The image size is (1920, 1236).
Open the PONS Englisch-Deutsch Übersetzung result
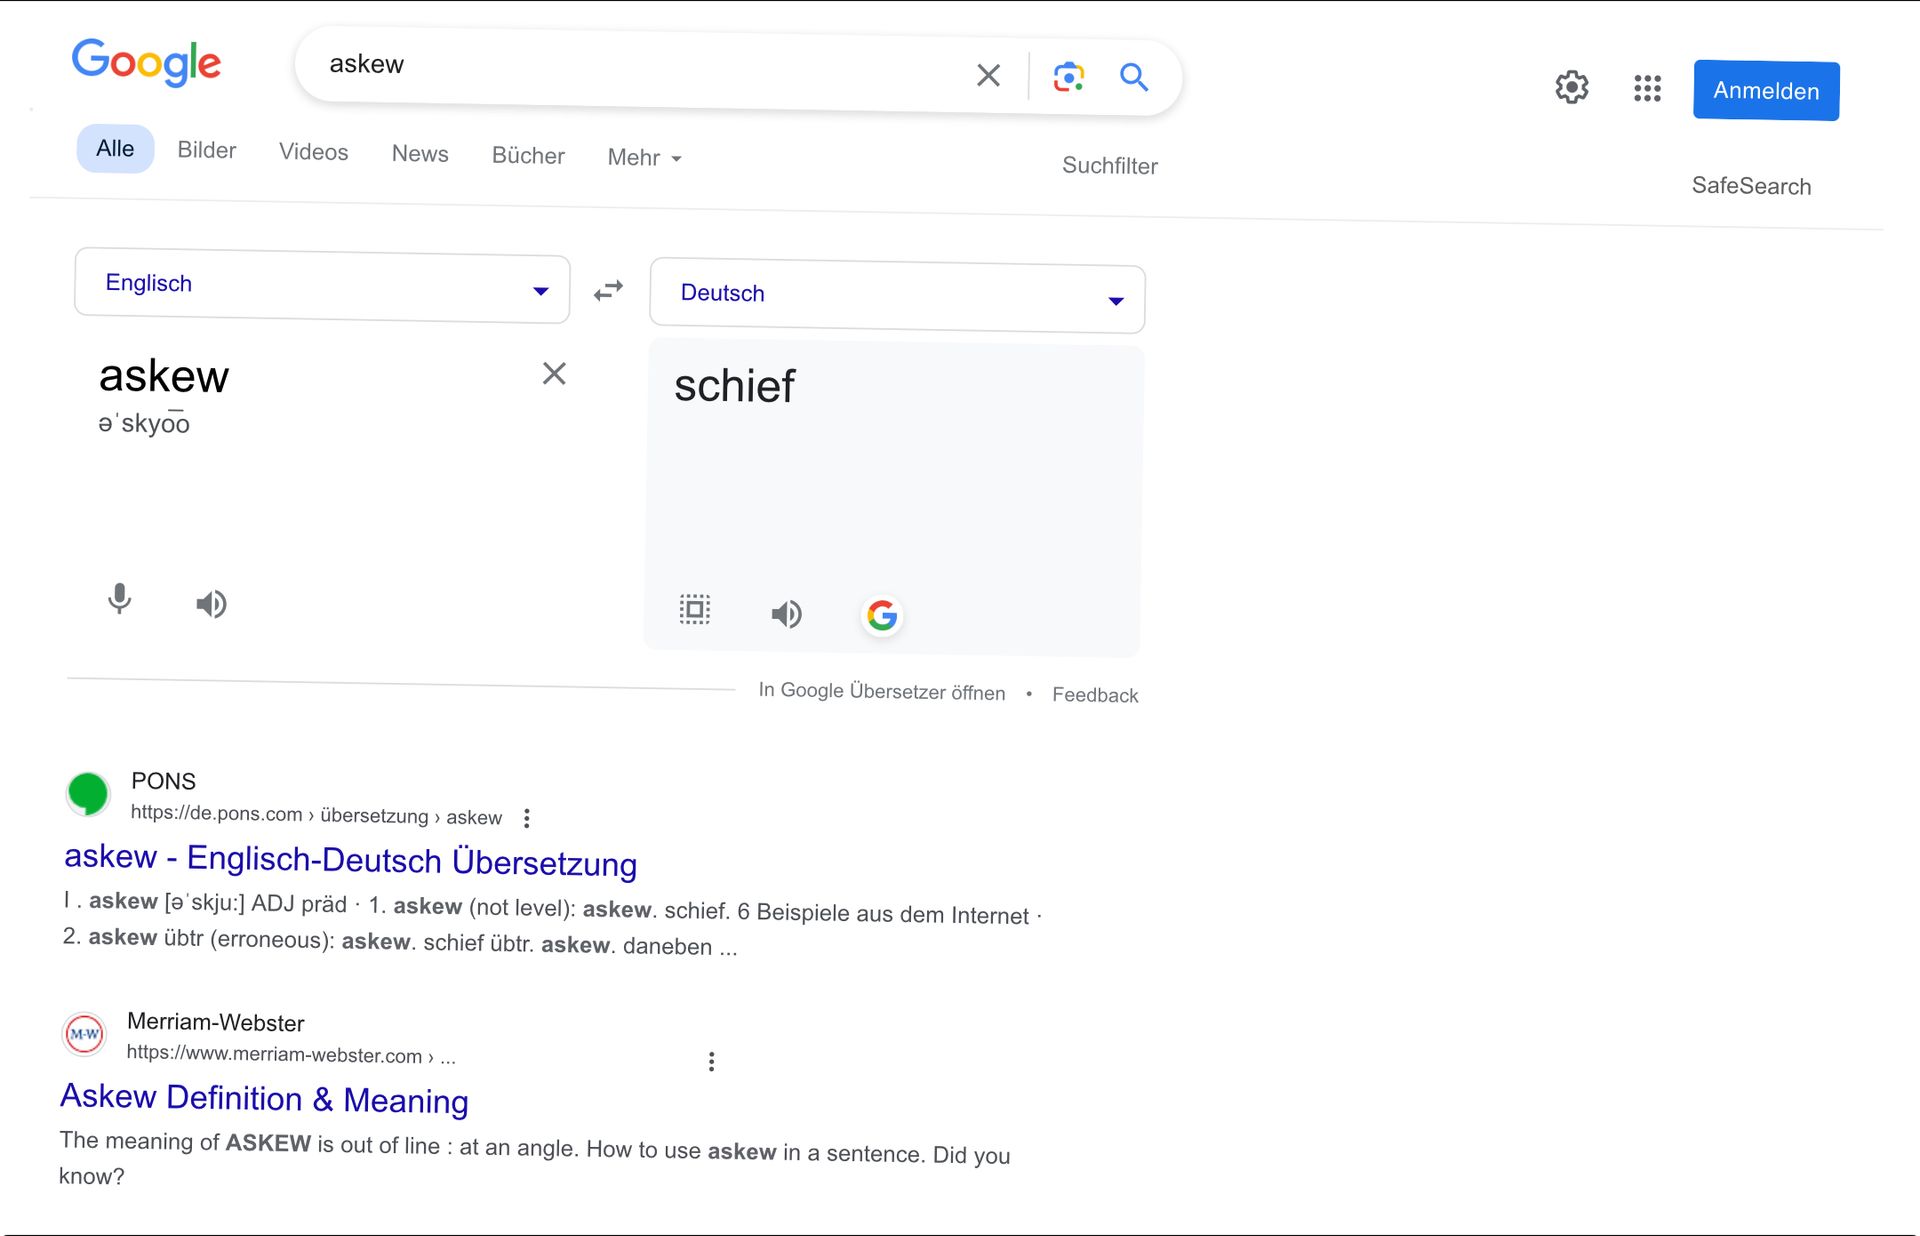pyautogui.click(x=350, y=860)
